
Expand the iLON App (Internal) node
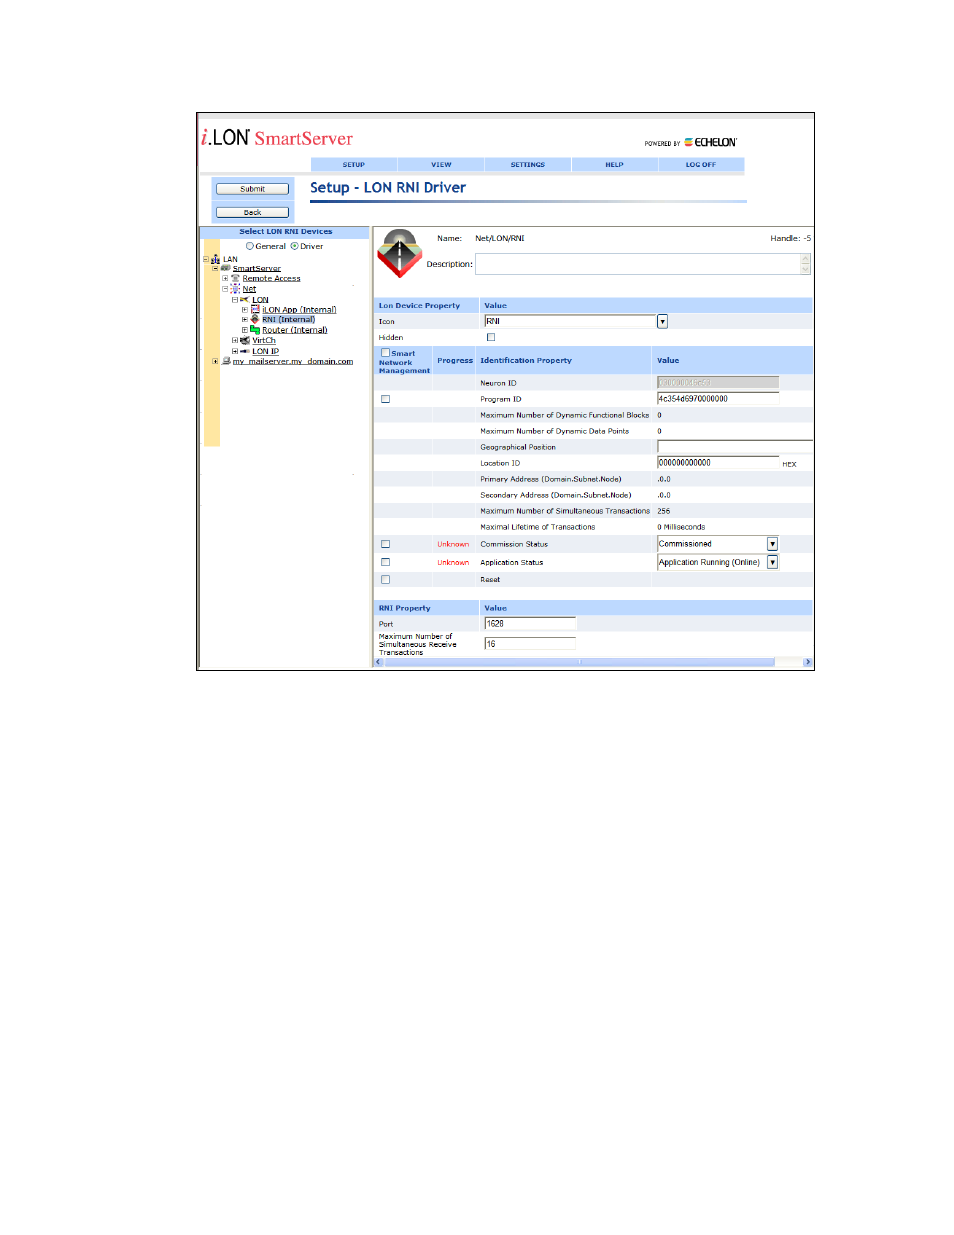click(245, 310)
